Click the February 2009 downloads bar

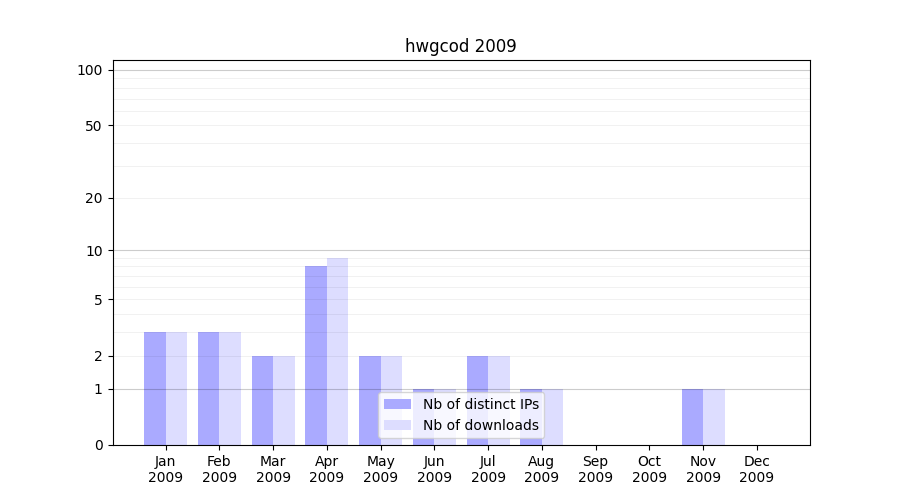pos(230,388)
